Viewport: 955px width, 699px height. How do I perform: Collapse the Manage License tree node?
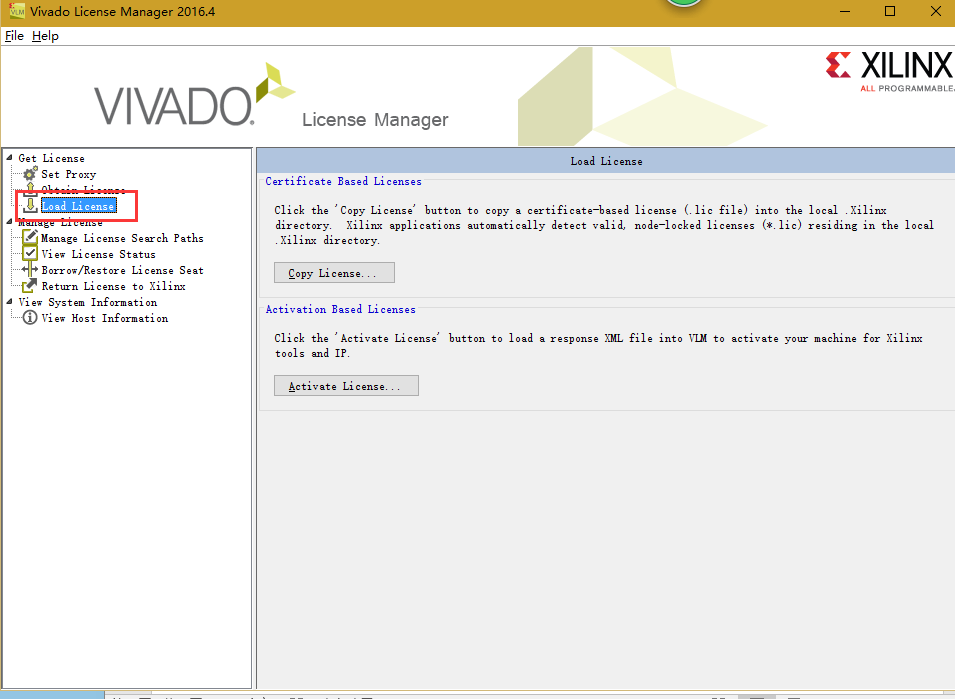coord(9,222)
